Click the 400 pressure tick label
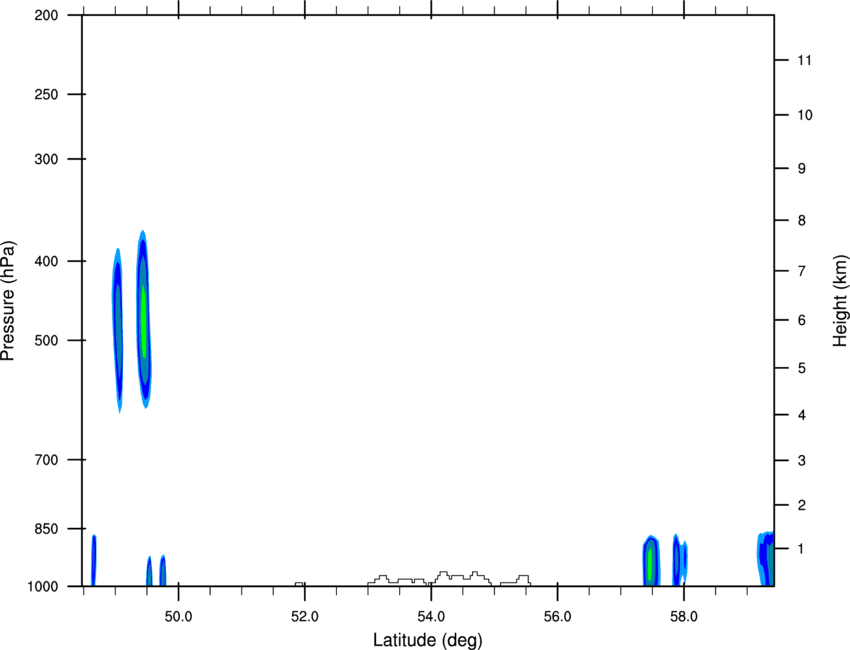Image resolution: width=850 pixels, height=650 pixels. (47, 261)
